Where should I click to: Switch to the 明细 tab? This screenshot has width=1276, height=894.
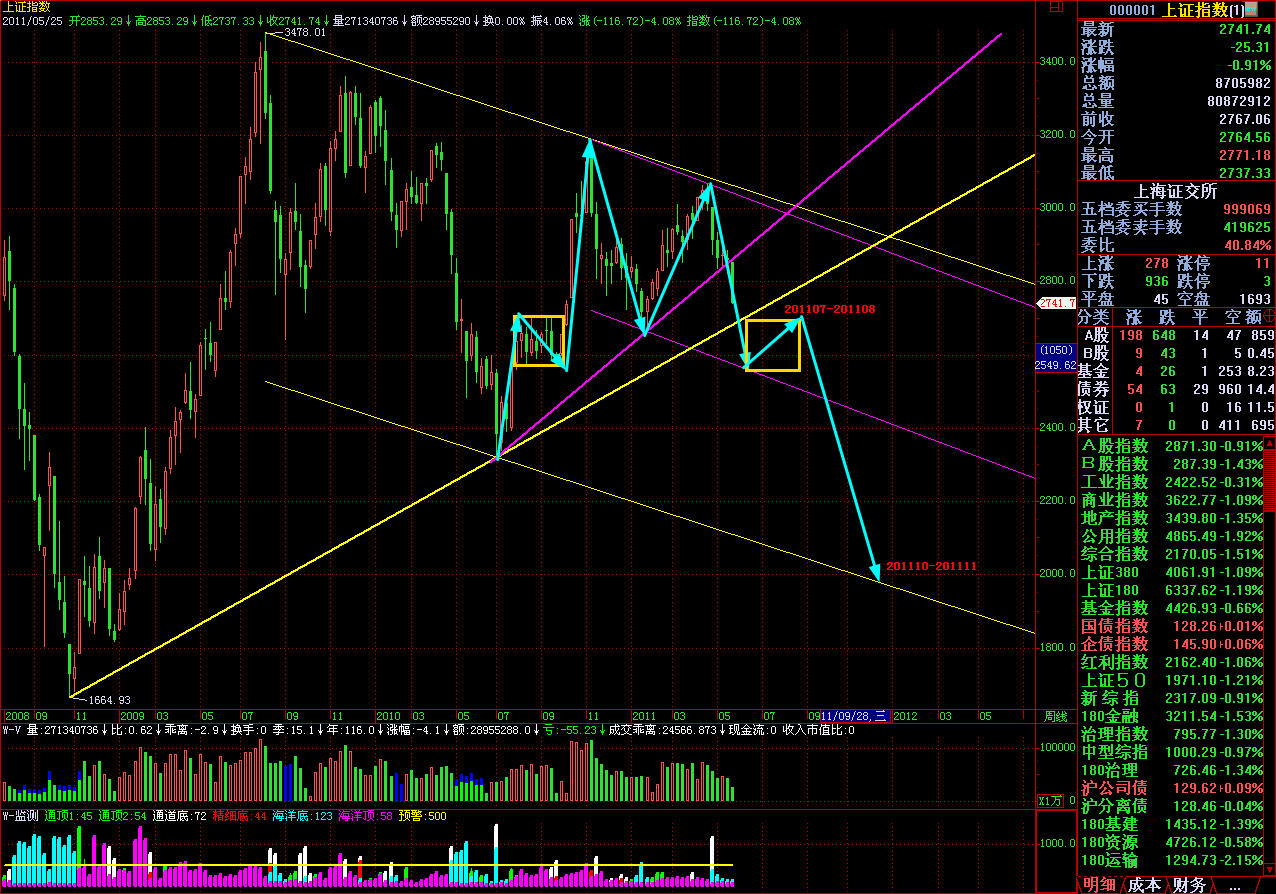(x=1099, y=885)
